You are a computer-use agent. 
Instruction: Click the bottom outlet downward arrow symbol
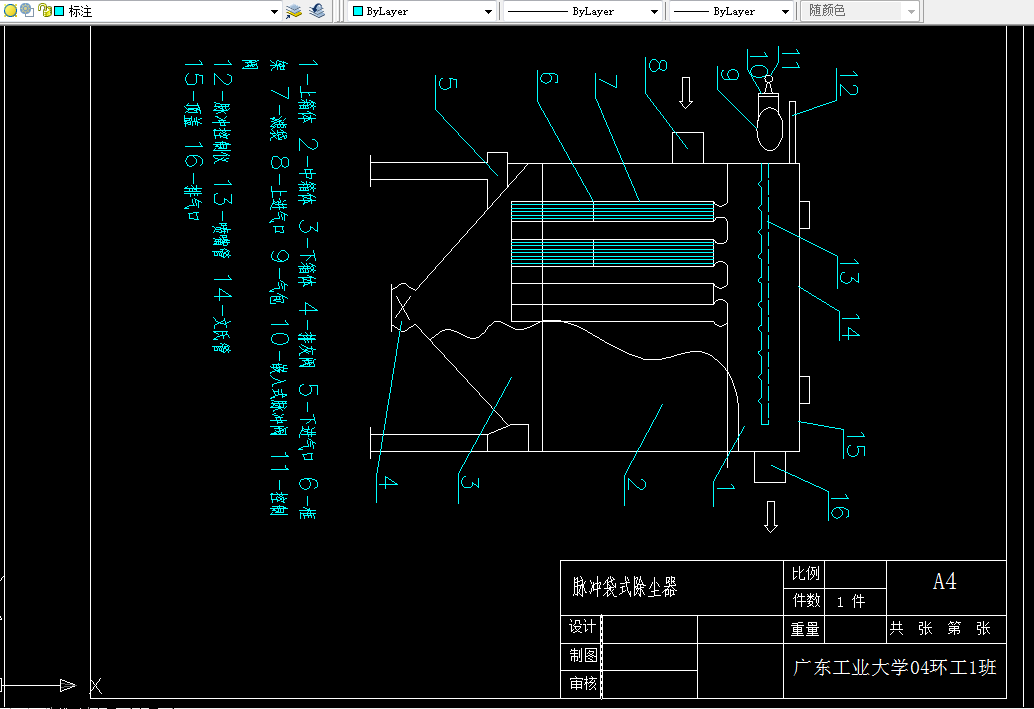(x=770, y=516)
